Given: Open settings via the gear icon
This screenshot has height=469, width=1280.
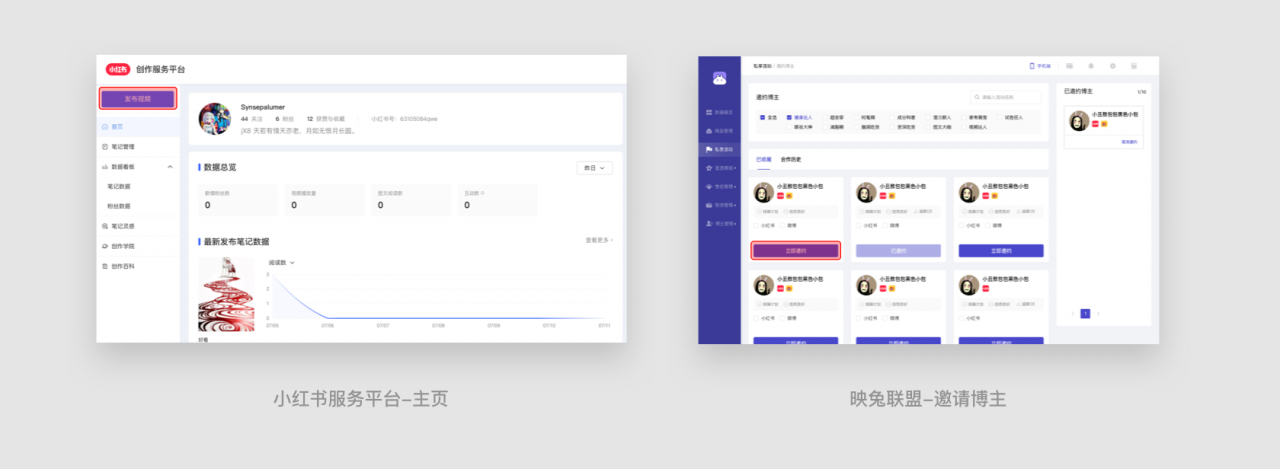Looking at the screenshot, I should point(1112,66).
